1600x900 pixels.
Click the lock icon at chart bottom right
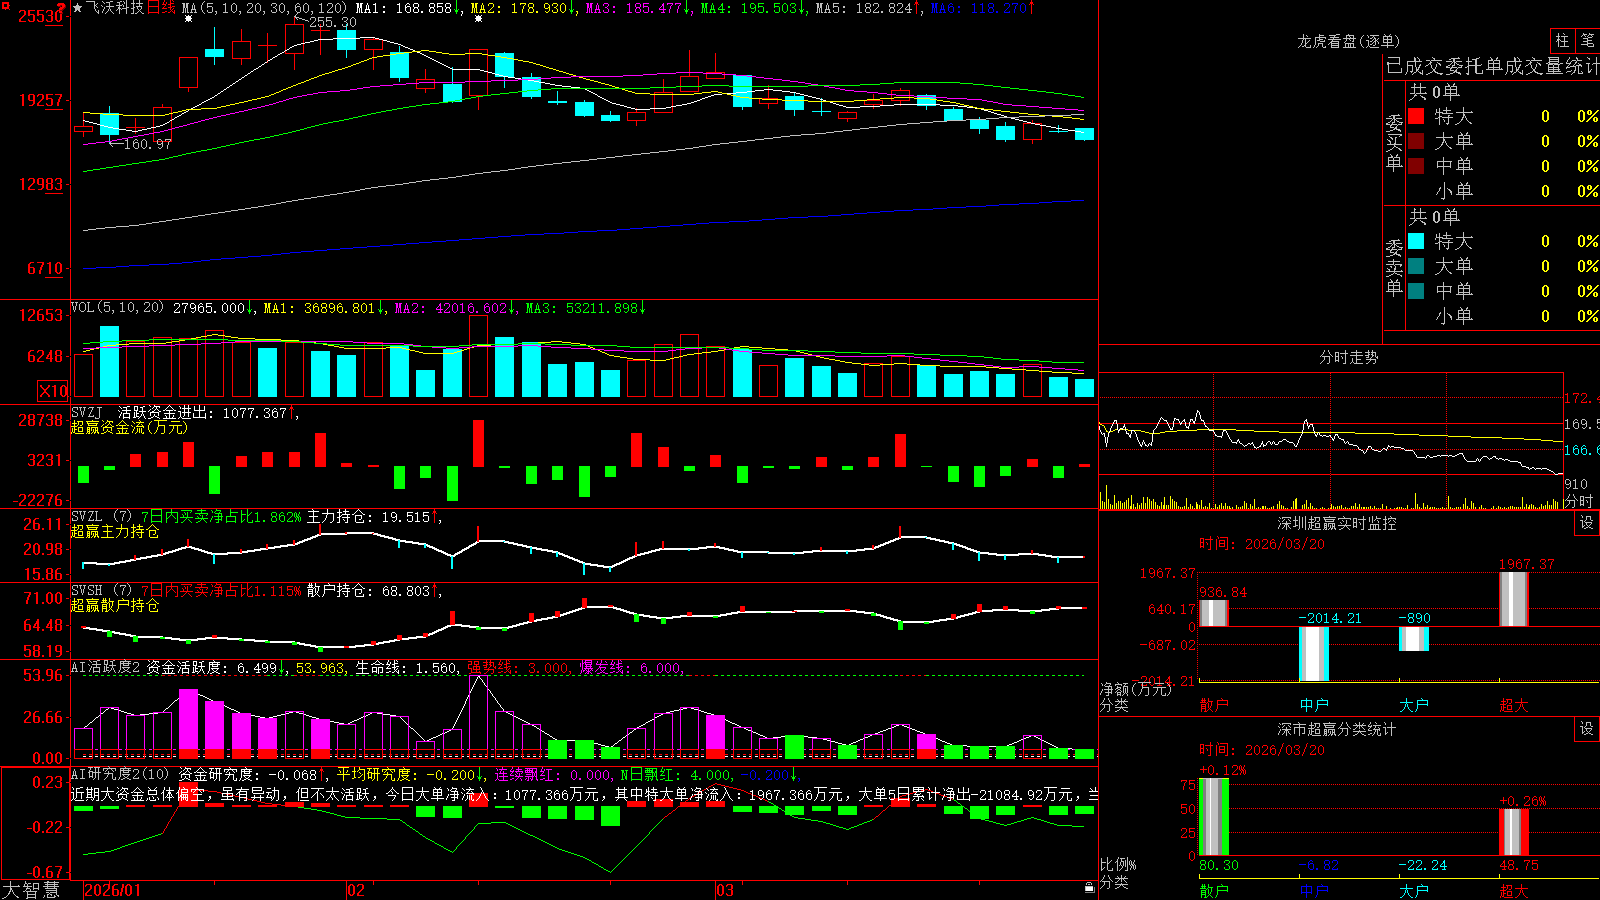1090,888
